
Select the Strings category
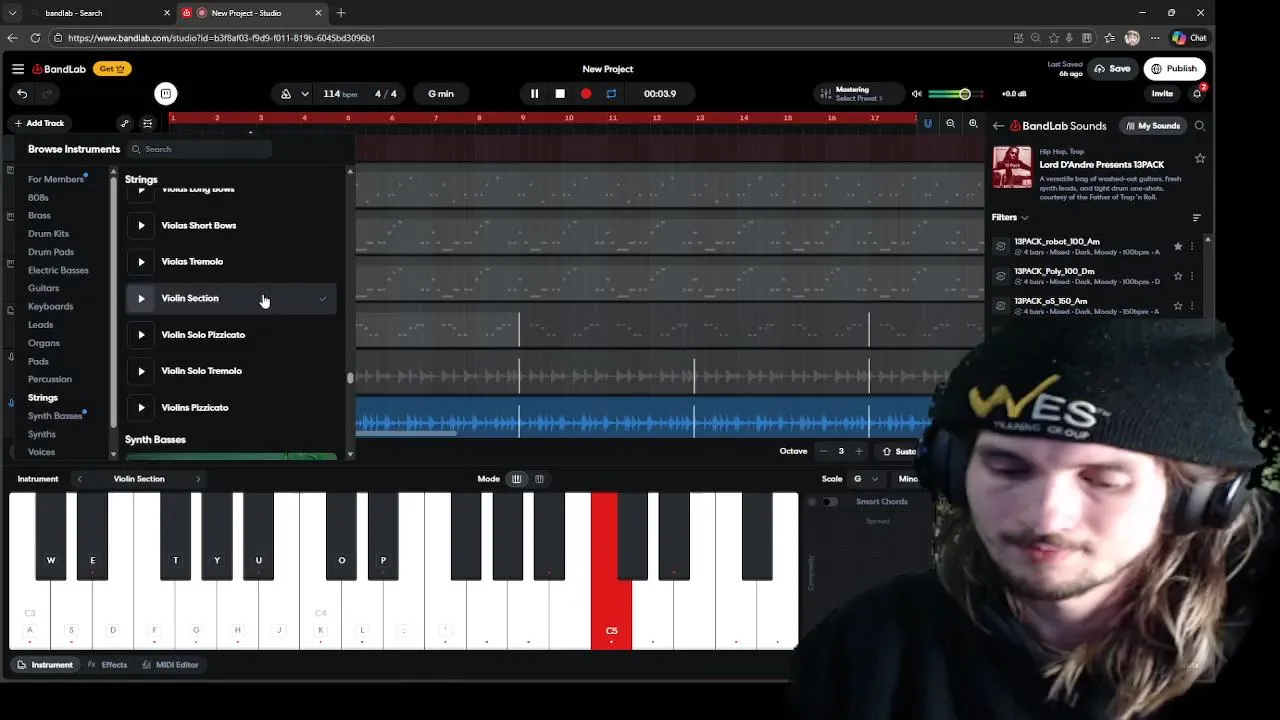click(x=43, y=398)
